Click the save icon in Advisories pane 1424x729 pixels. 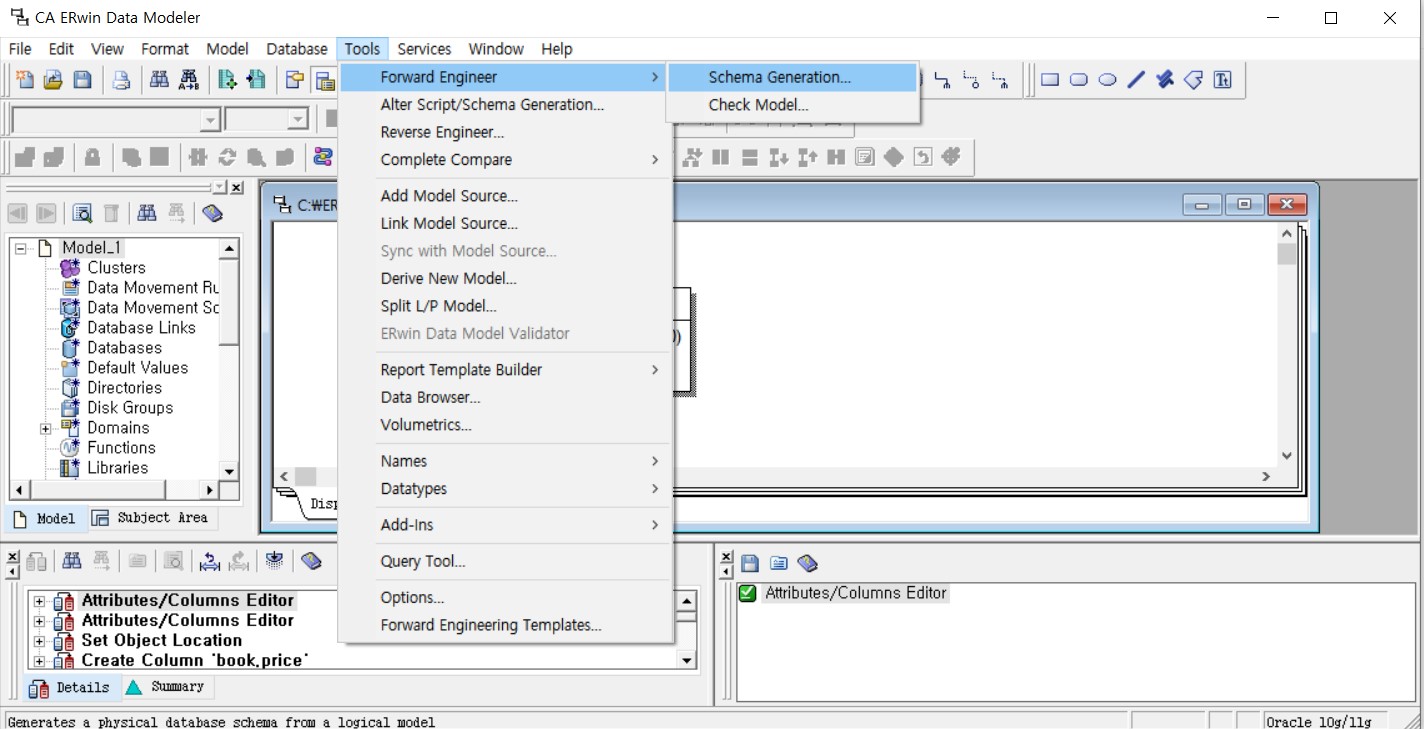tap(750, 564)
